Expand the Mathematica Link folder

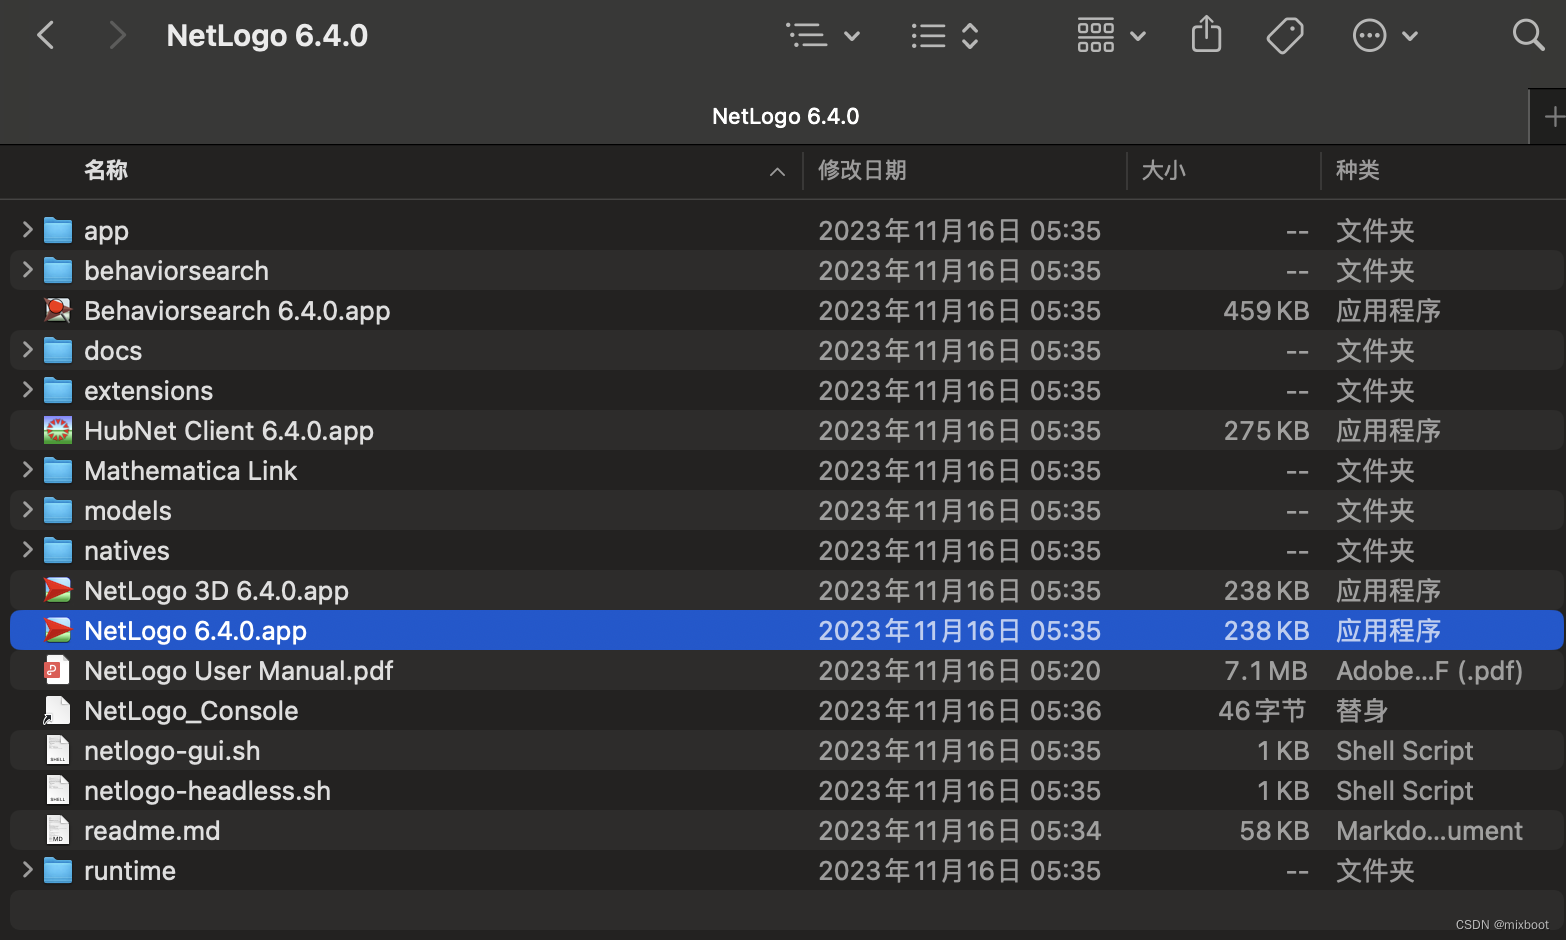pos(27,470)
